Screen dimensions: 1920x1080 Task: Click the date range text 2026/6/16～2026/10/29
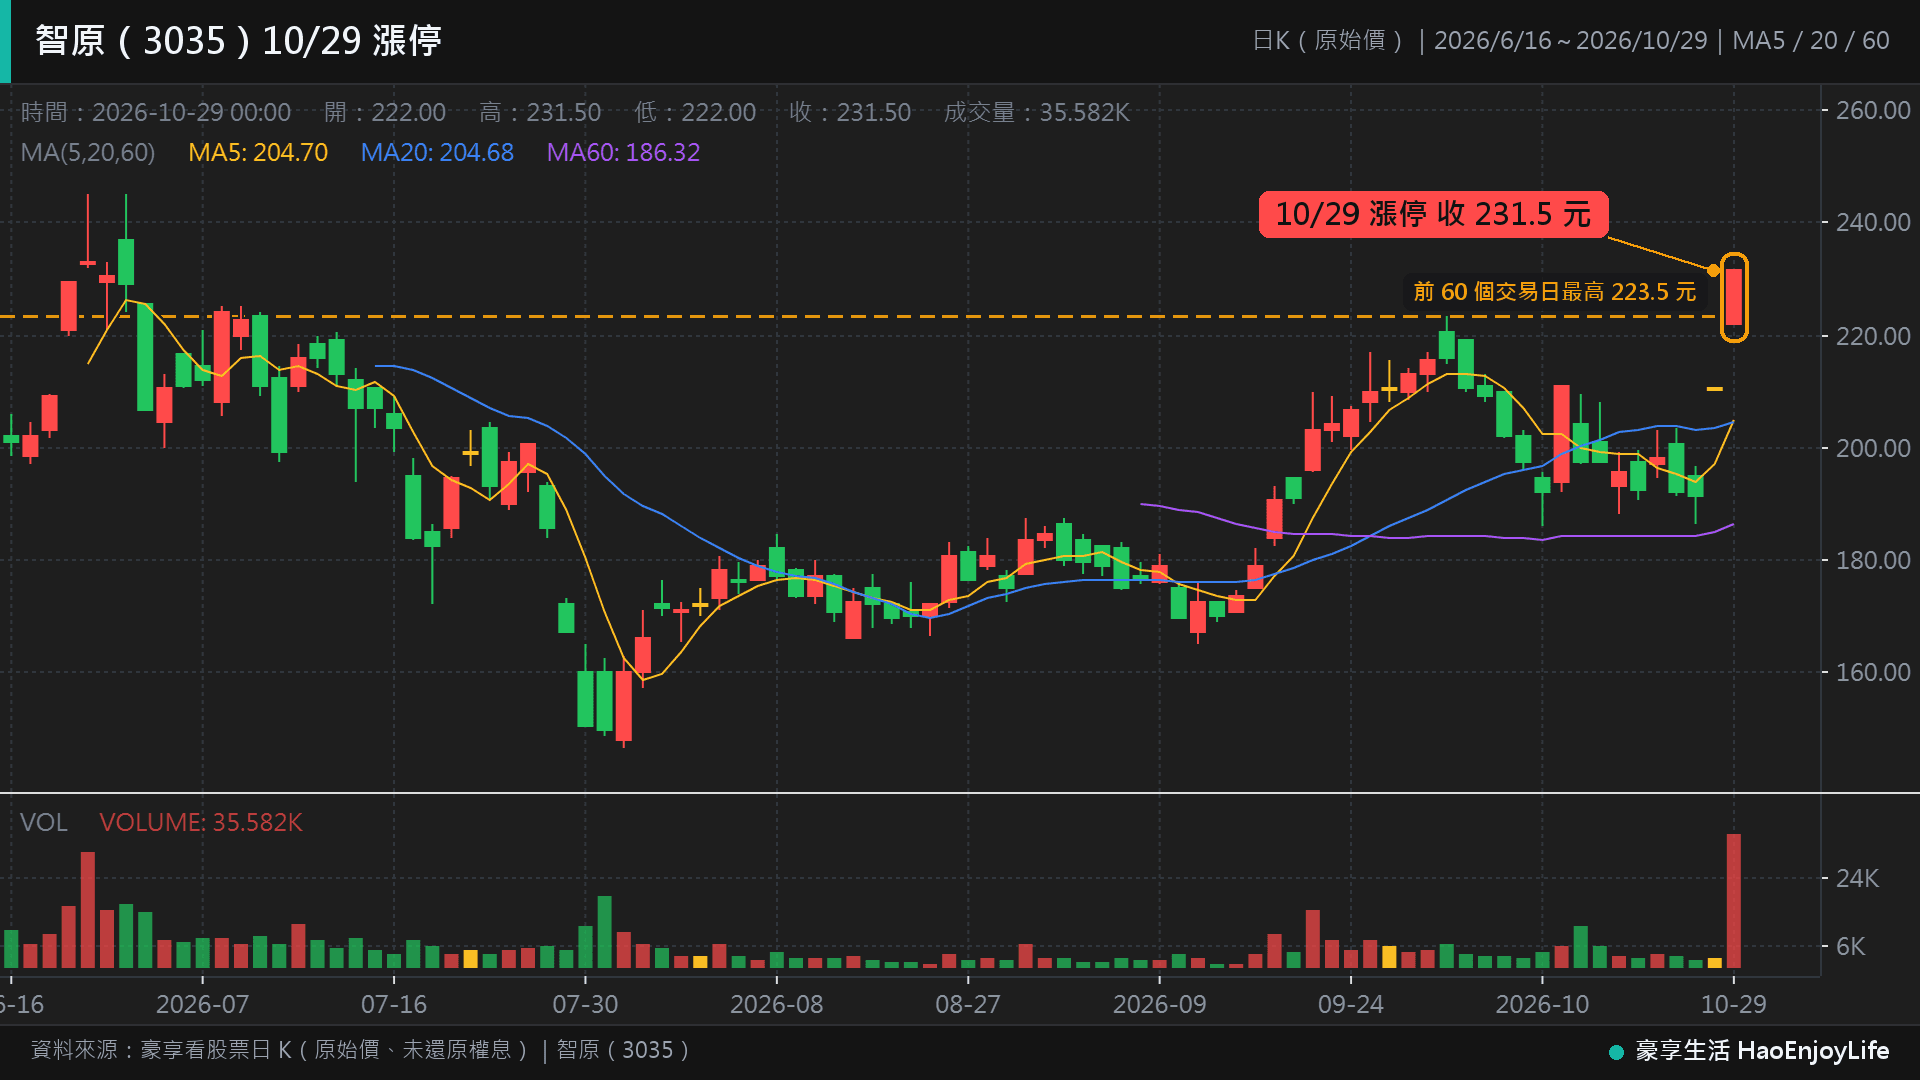(x=1570, y=41)
